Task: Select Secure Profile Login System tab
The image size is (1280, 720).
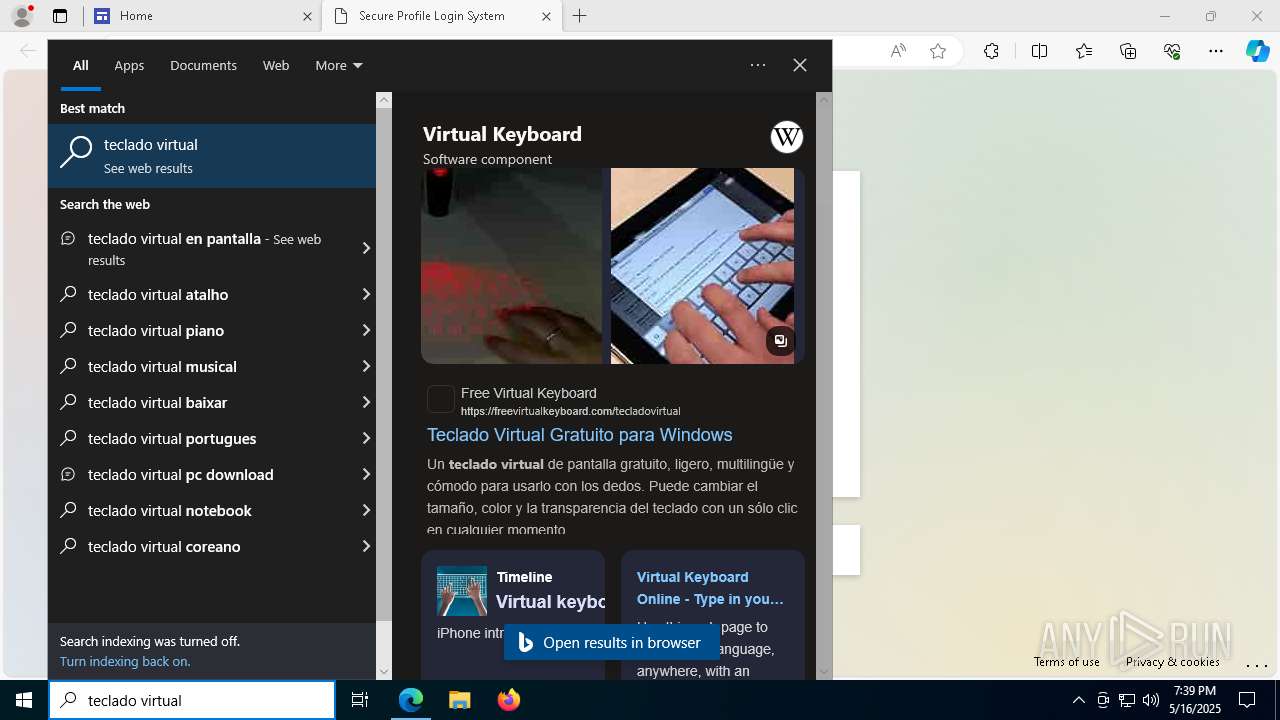Action: (441, 16)
